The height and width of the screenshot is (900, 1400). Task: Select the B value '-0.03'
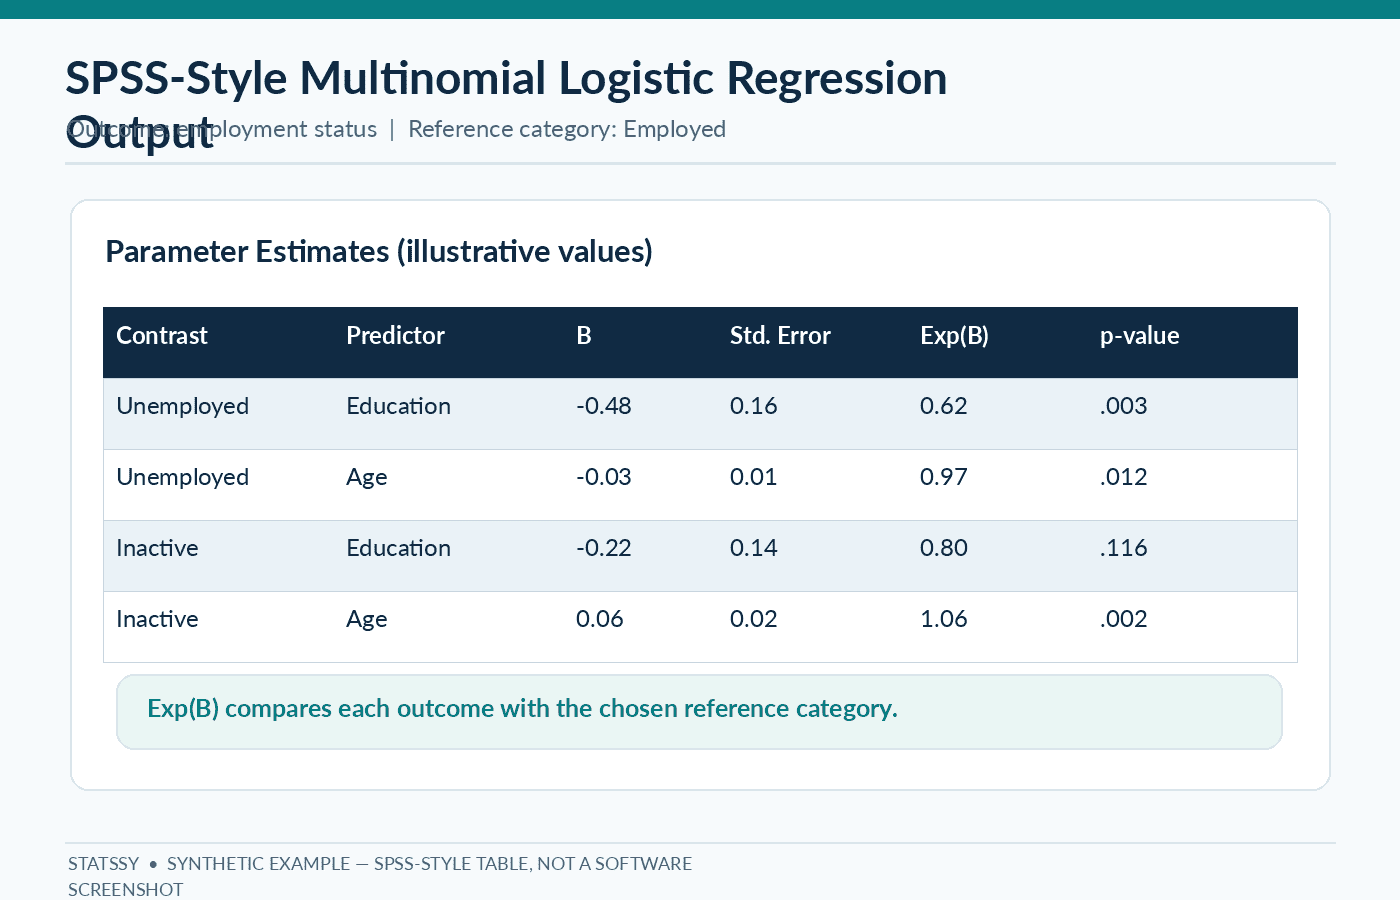pos(604,477)
